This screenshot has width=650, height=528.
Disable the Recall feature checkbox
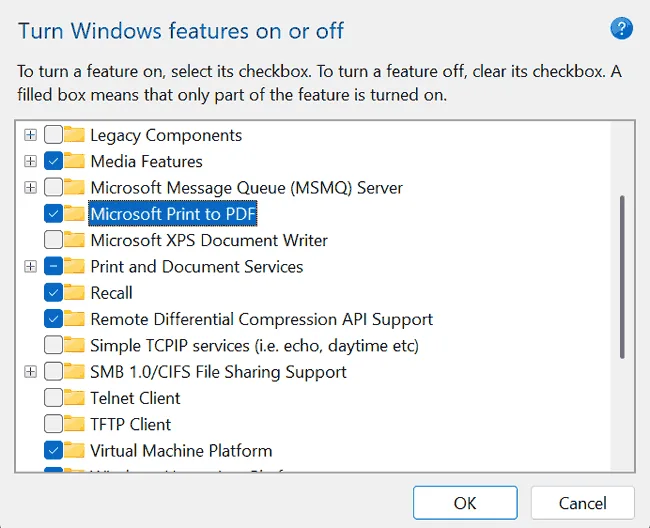pos(54,293)
